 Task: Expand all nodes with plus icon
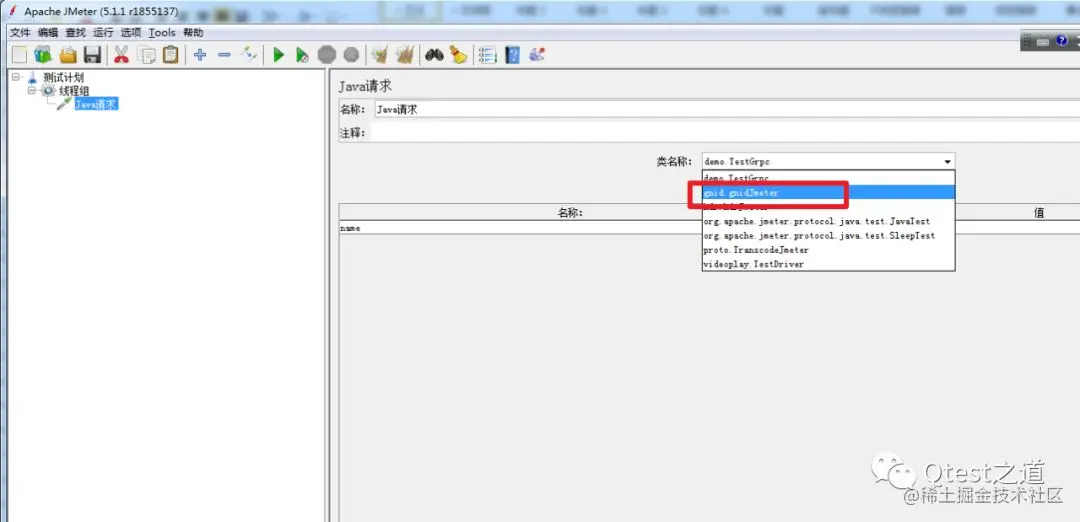[x=200, y=54]
